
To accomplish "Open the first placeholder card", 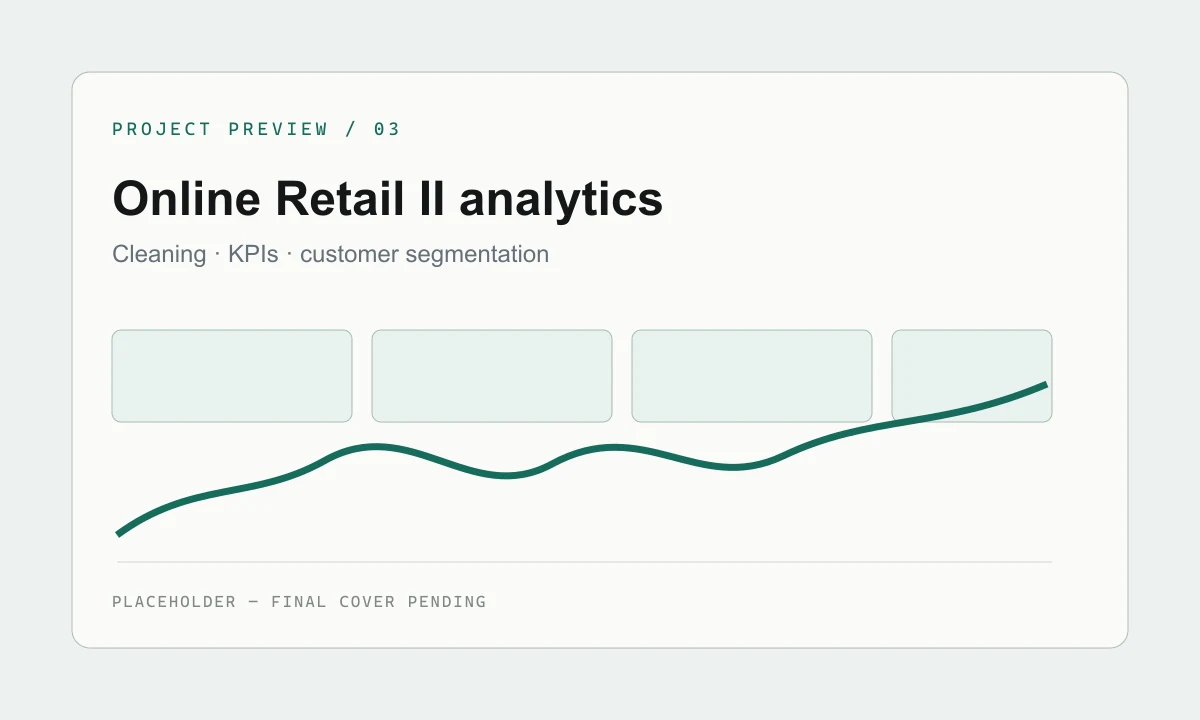I will (x=232, y=376).
